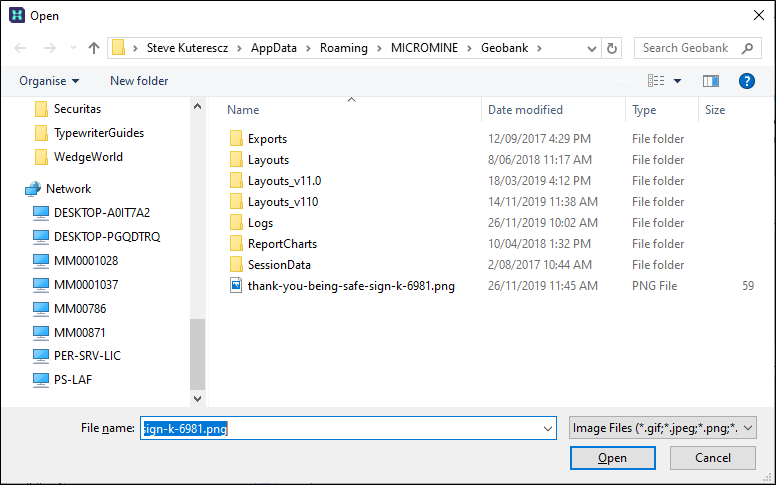Close the Open dialog
776x485 pixels.
pyautogui.click(x=759, y=15)
